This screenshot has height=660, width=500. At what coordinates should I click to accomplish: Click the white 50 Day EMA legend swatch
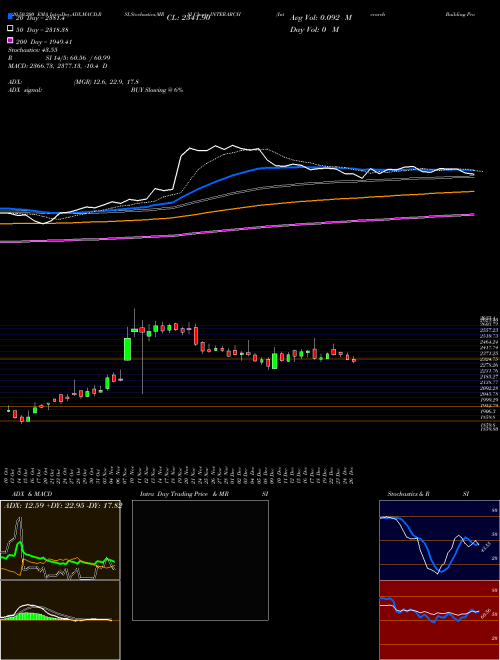11,29
